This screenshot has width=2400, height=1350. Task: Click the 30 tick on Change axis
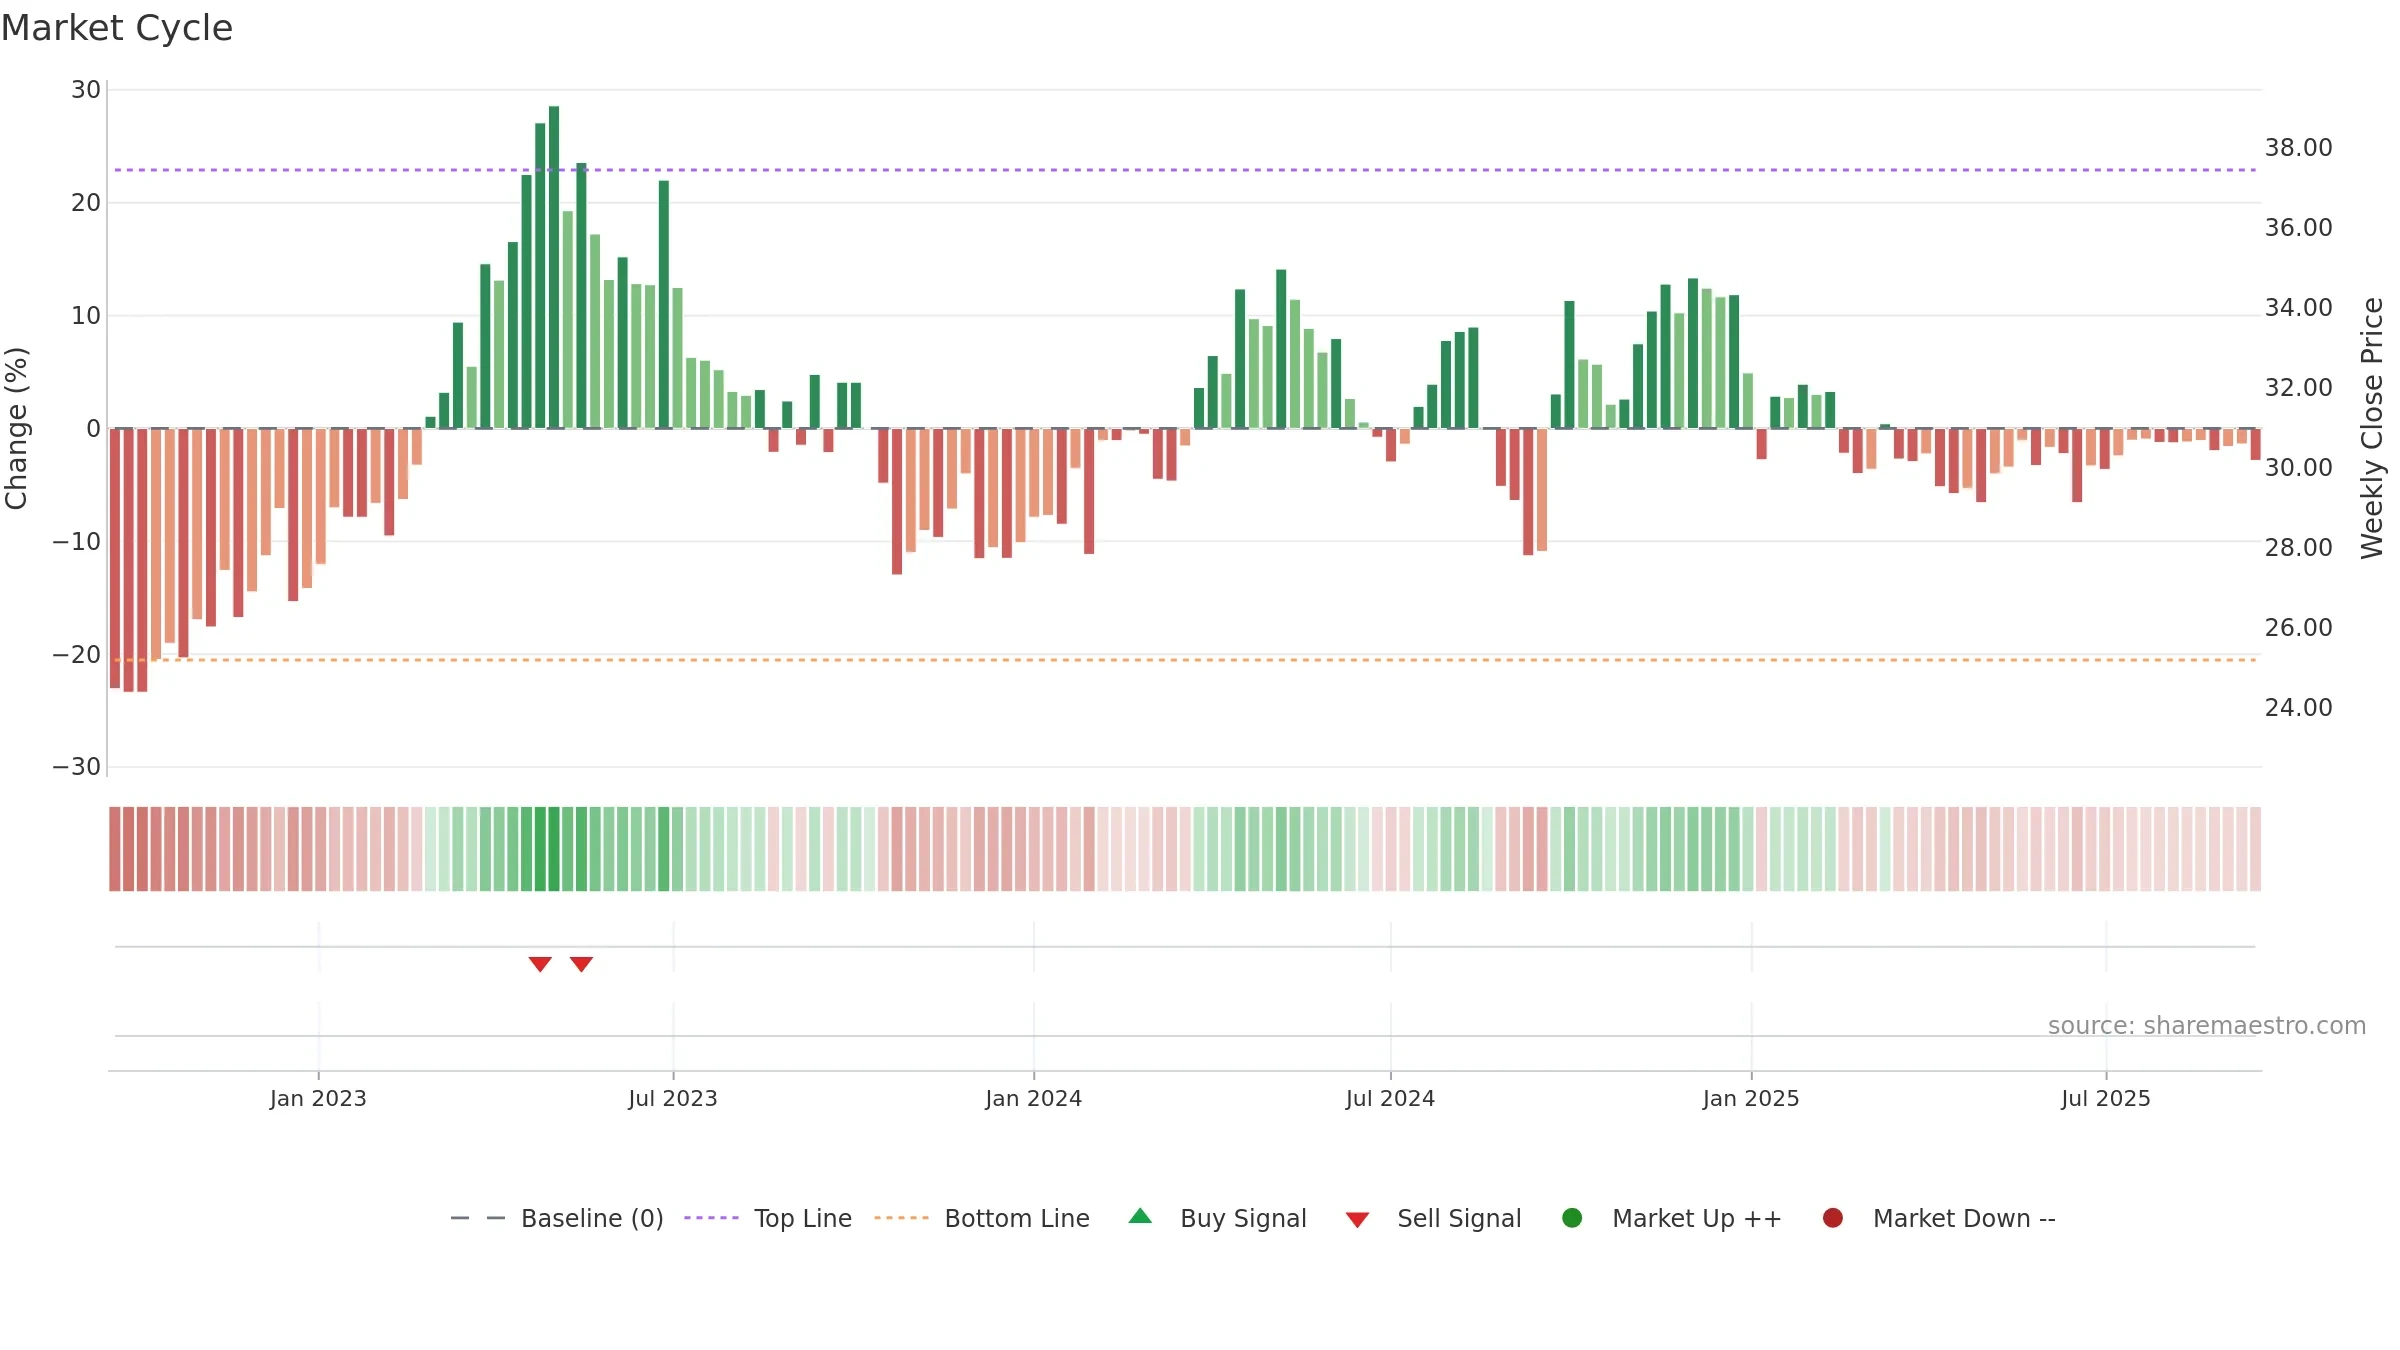pos(86,90)
